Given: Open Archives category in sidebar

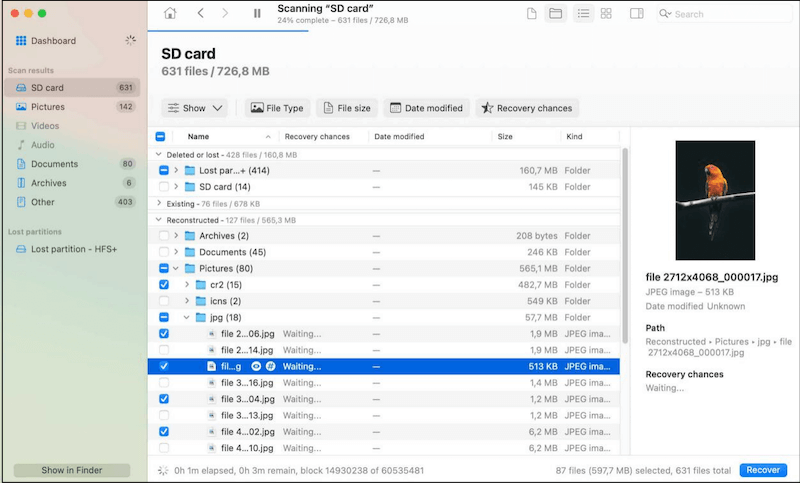Looking at the screenshot, I should tap(72, 183).
